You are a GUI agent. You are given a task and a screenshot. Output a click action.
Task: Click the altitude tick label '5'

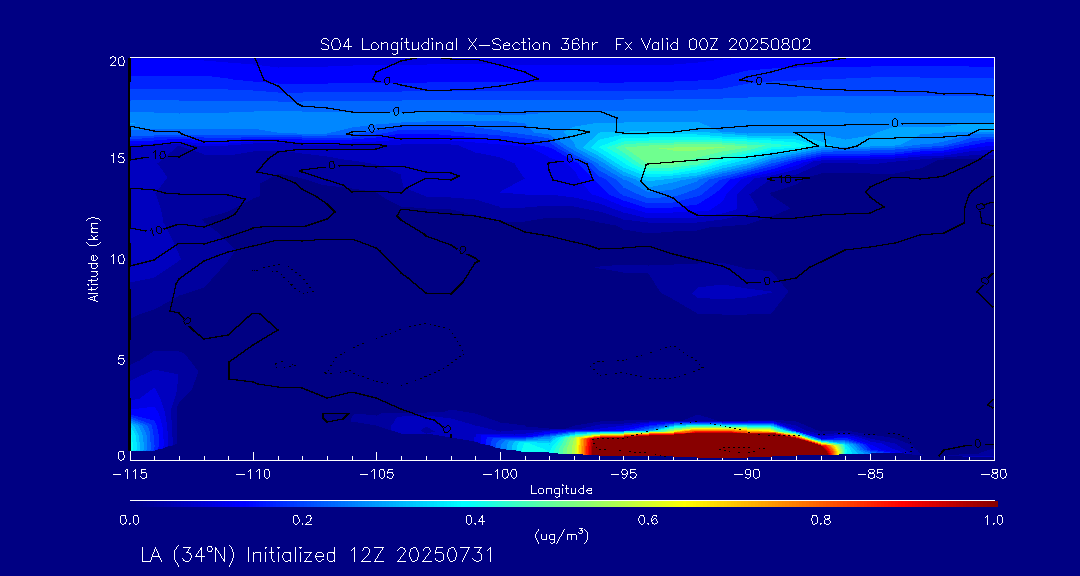121,360
